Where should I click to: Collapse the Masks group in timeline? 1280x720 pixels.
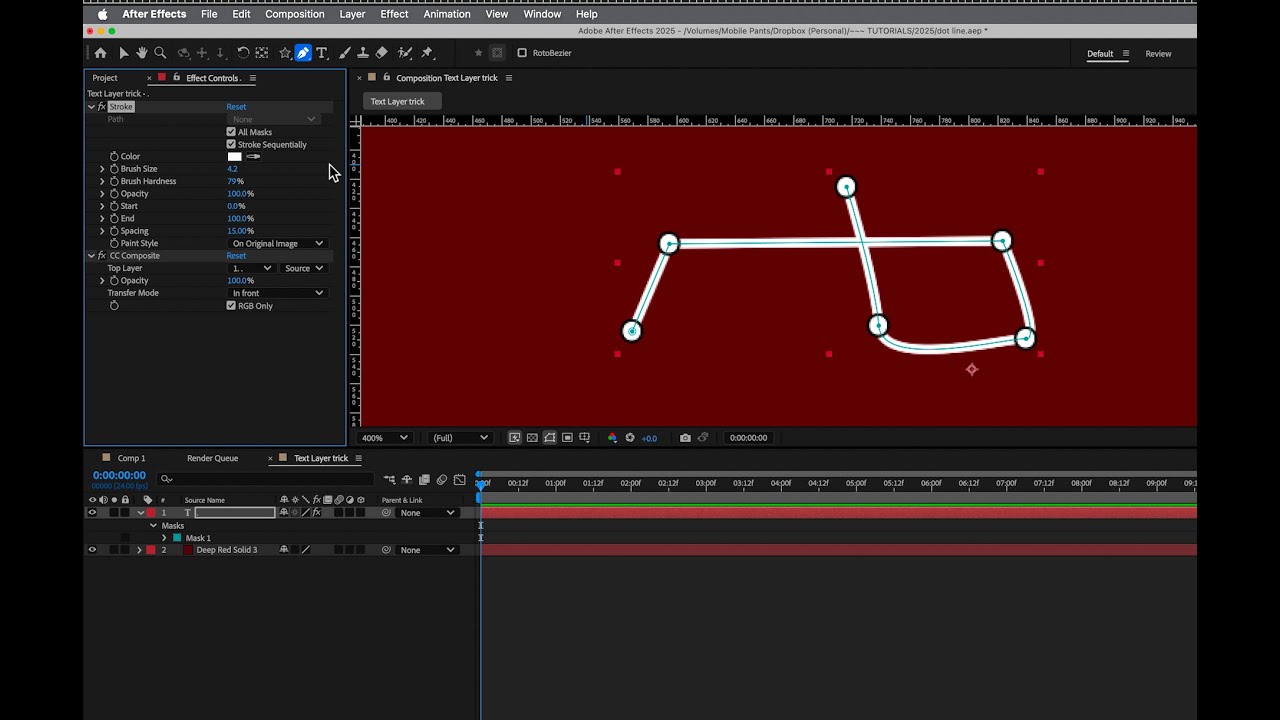click(153, 526)
